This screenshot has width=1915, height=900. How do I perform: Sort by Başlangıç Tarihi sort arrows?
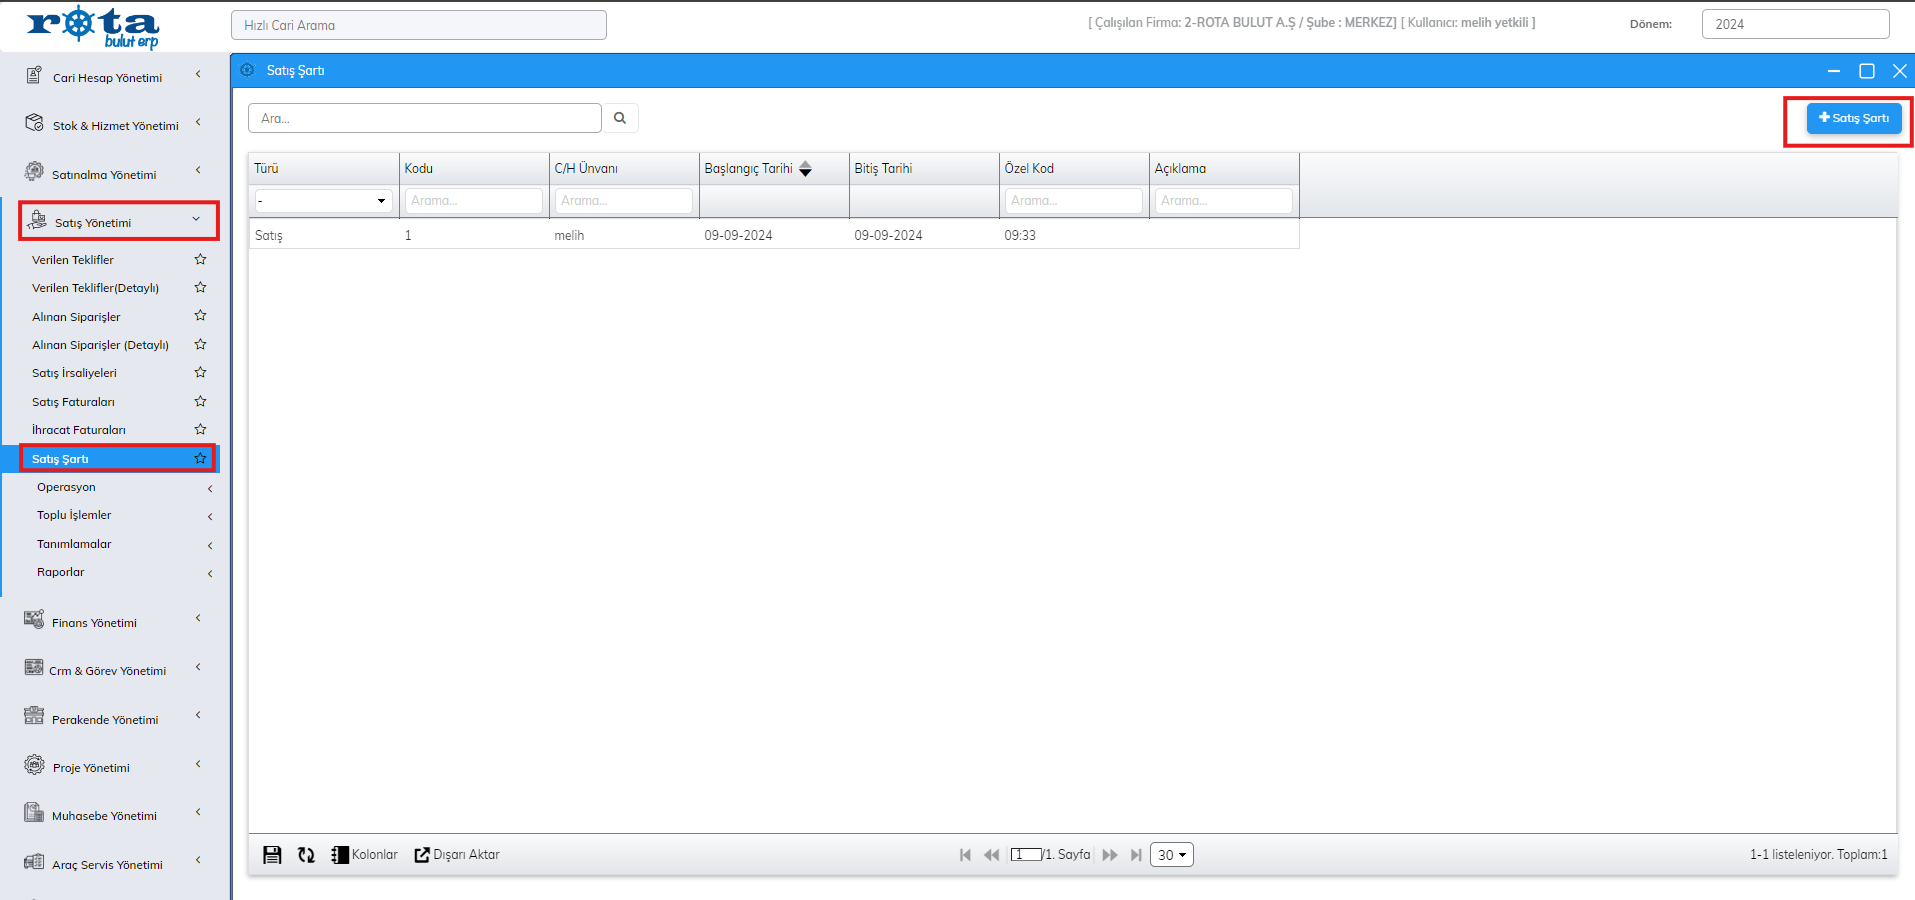coord(805,169)
